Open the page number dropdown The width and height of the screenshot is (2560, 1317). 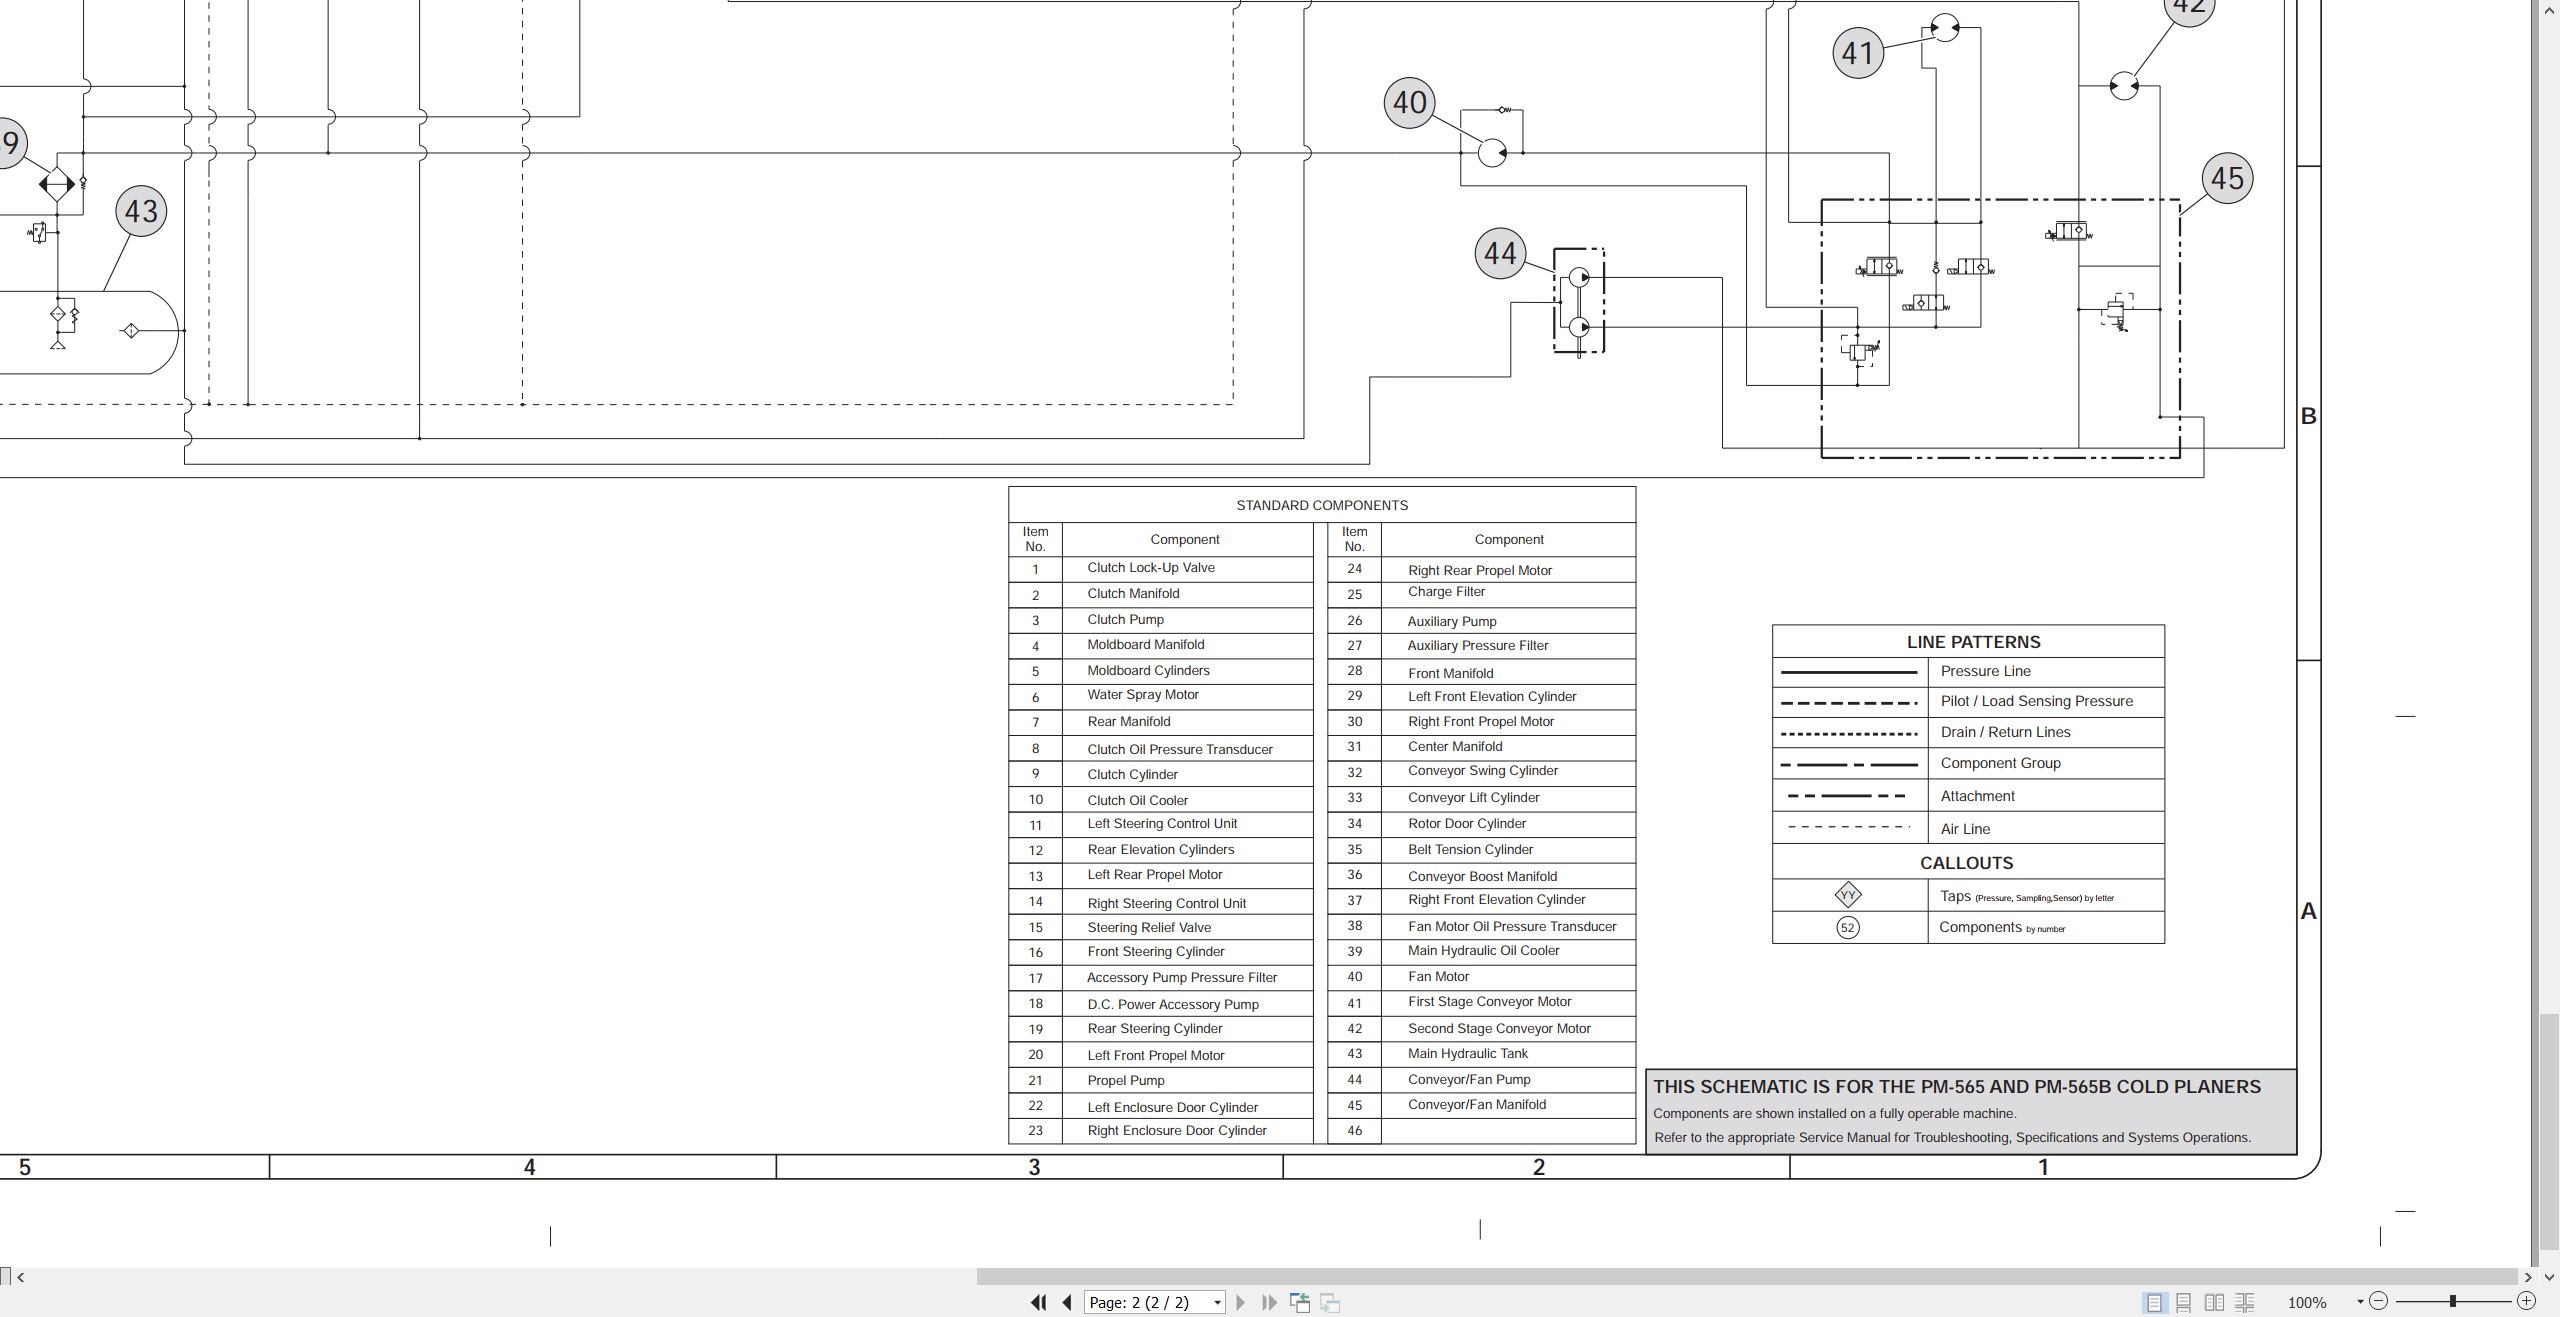(x=1217, y=1302)
